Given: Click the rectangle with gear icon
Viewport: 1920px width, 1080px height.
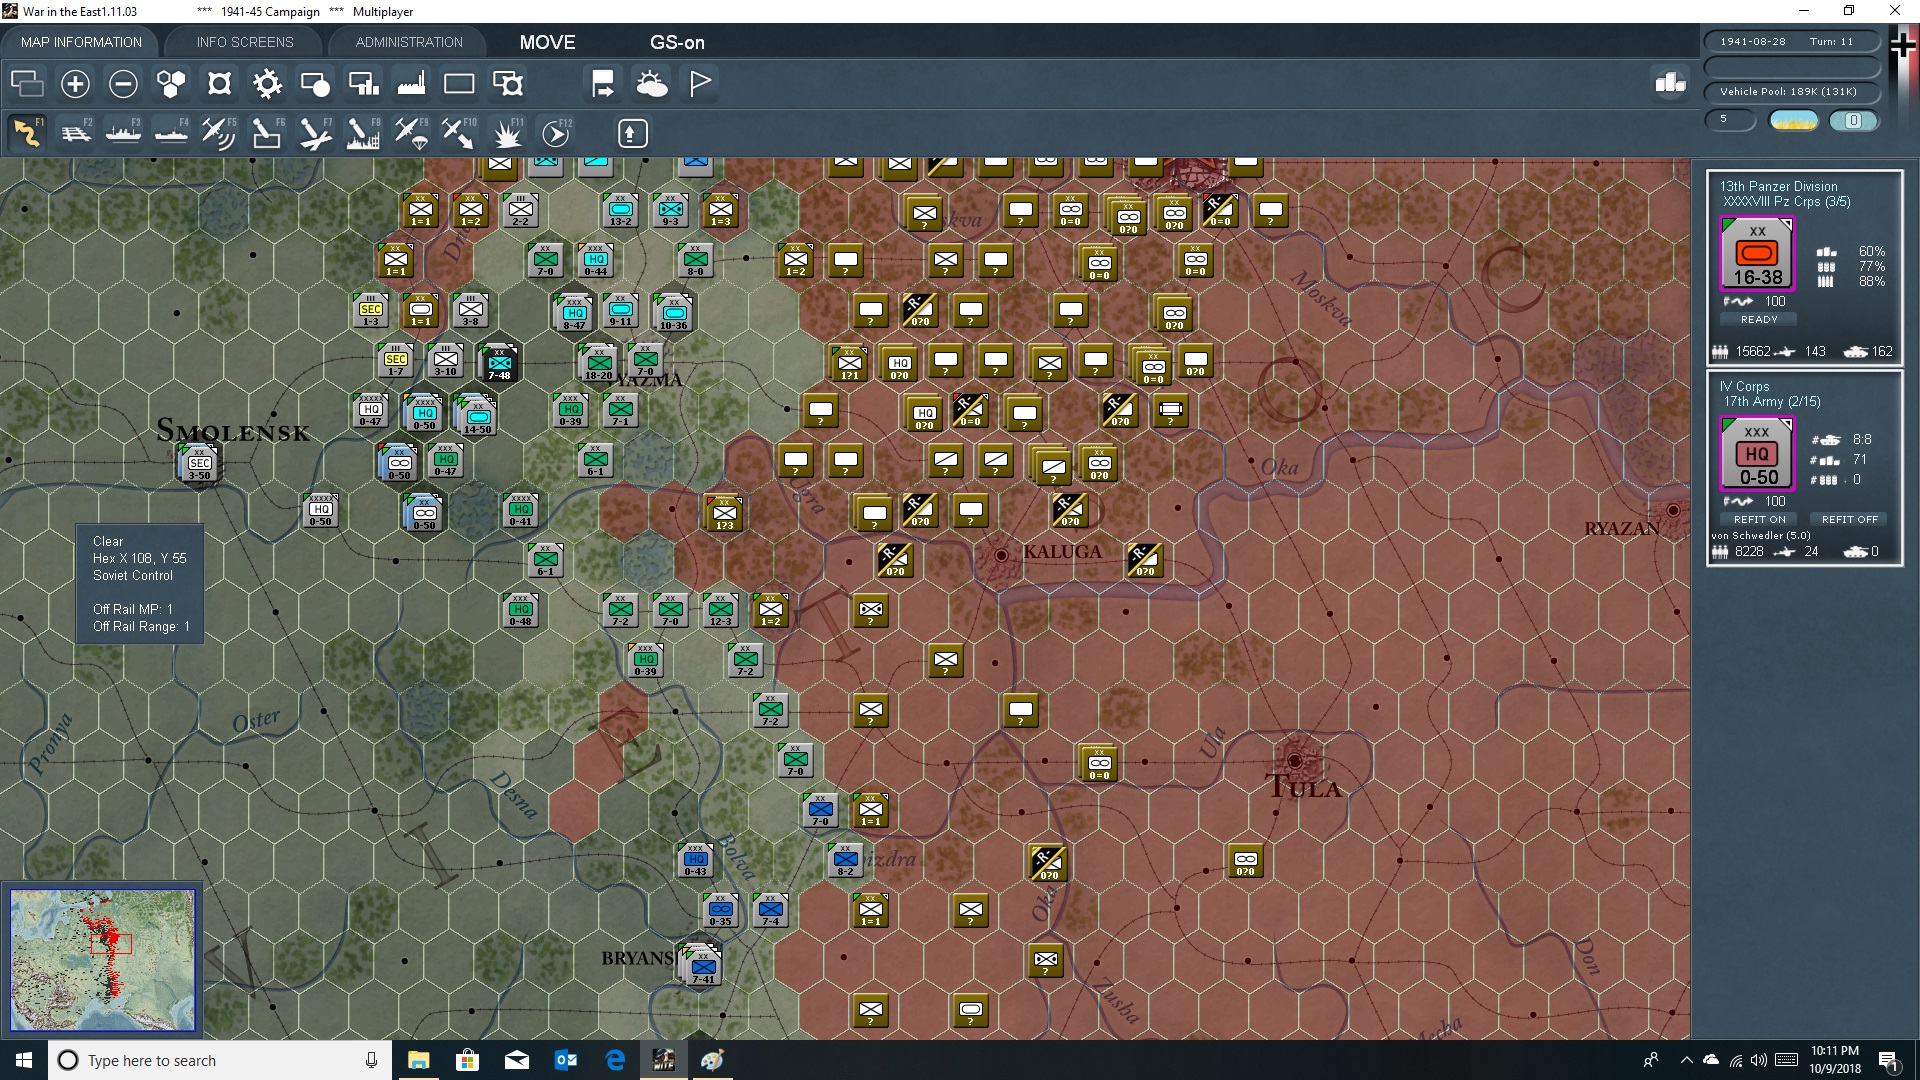Looking at the screenshot, I should [x=508, y=84].
